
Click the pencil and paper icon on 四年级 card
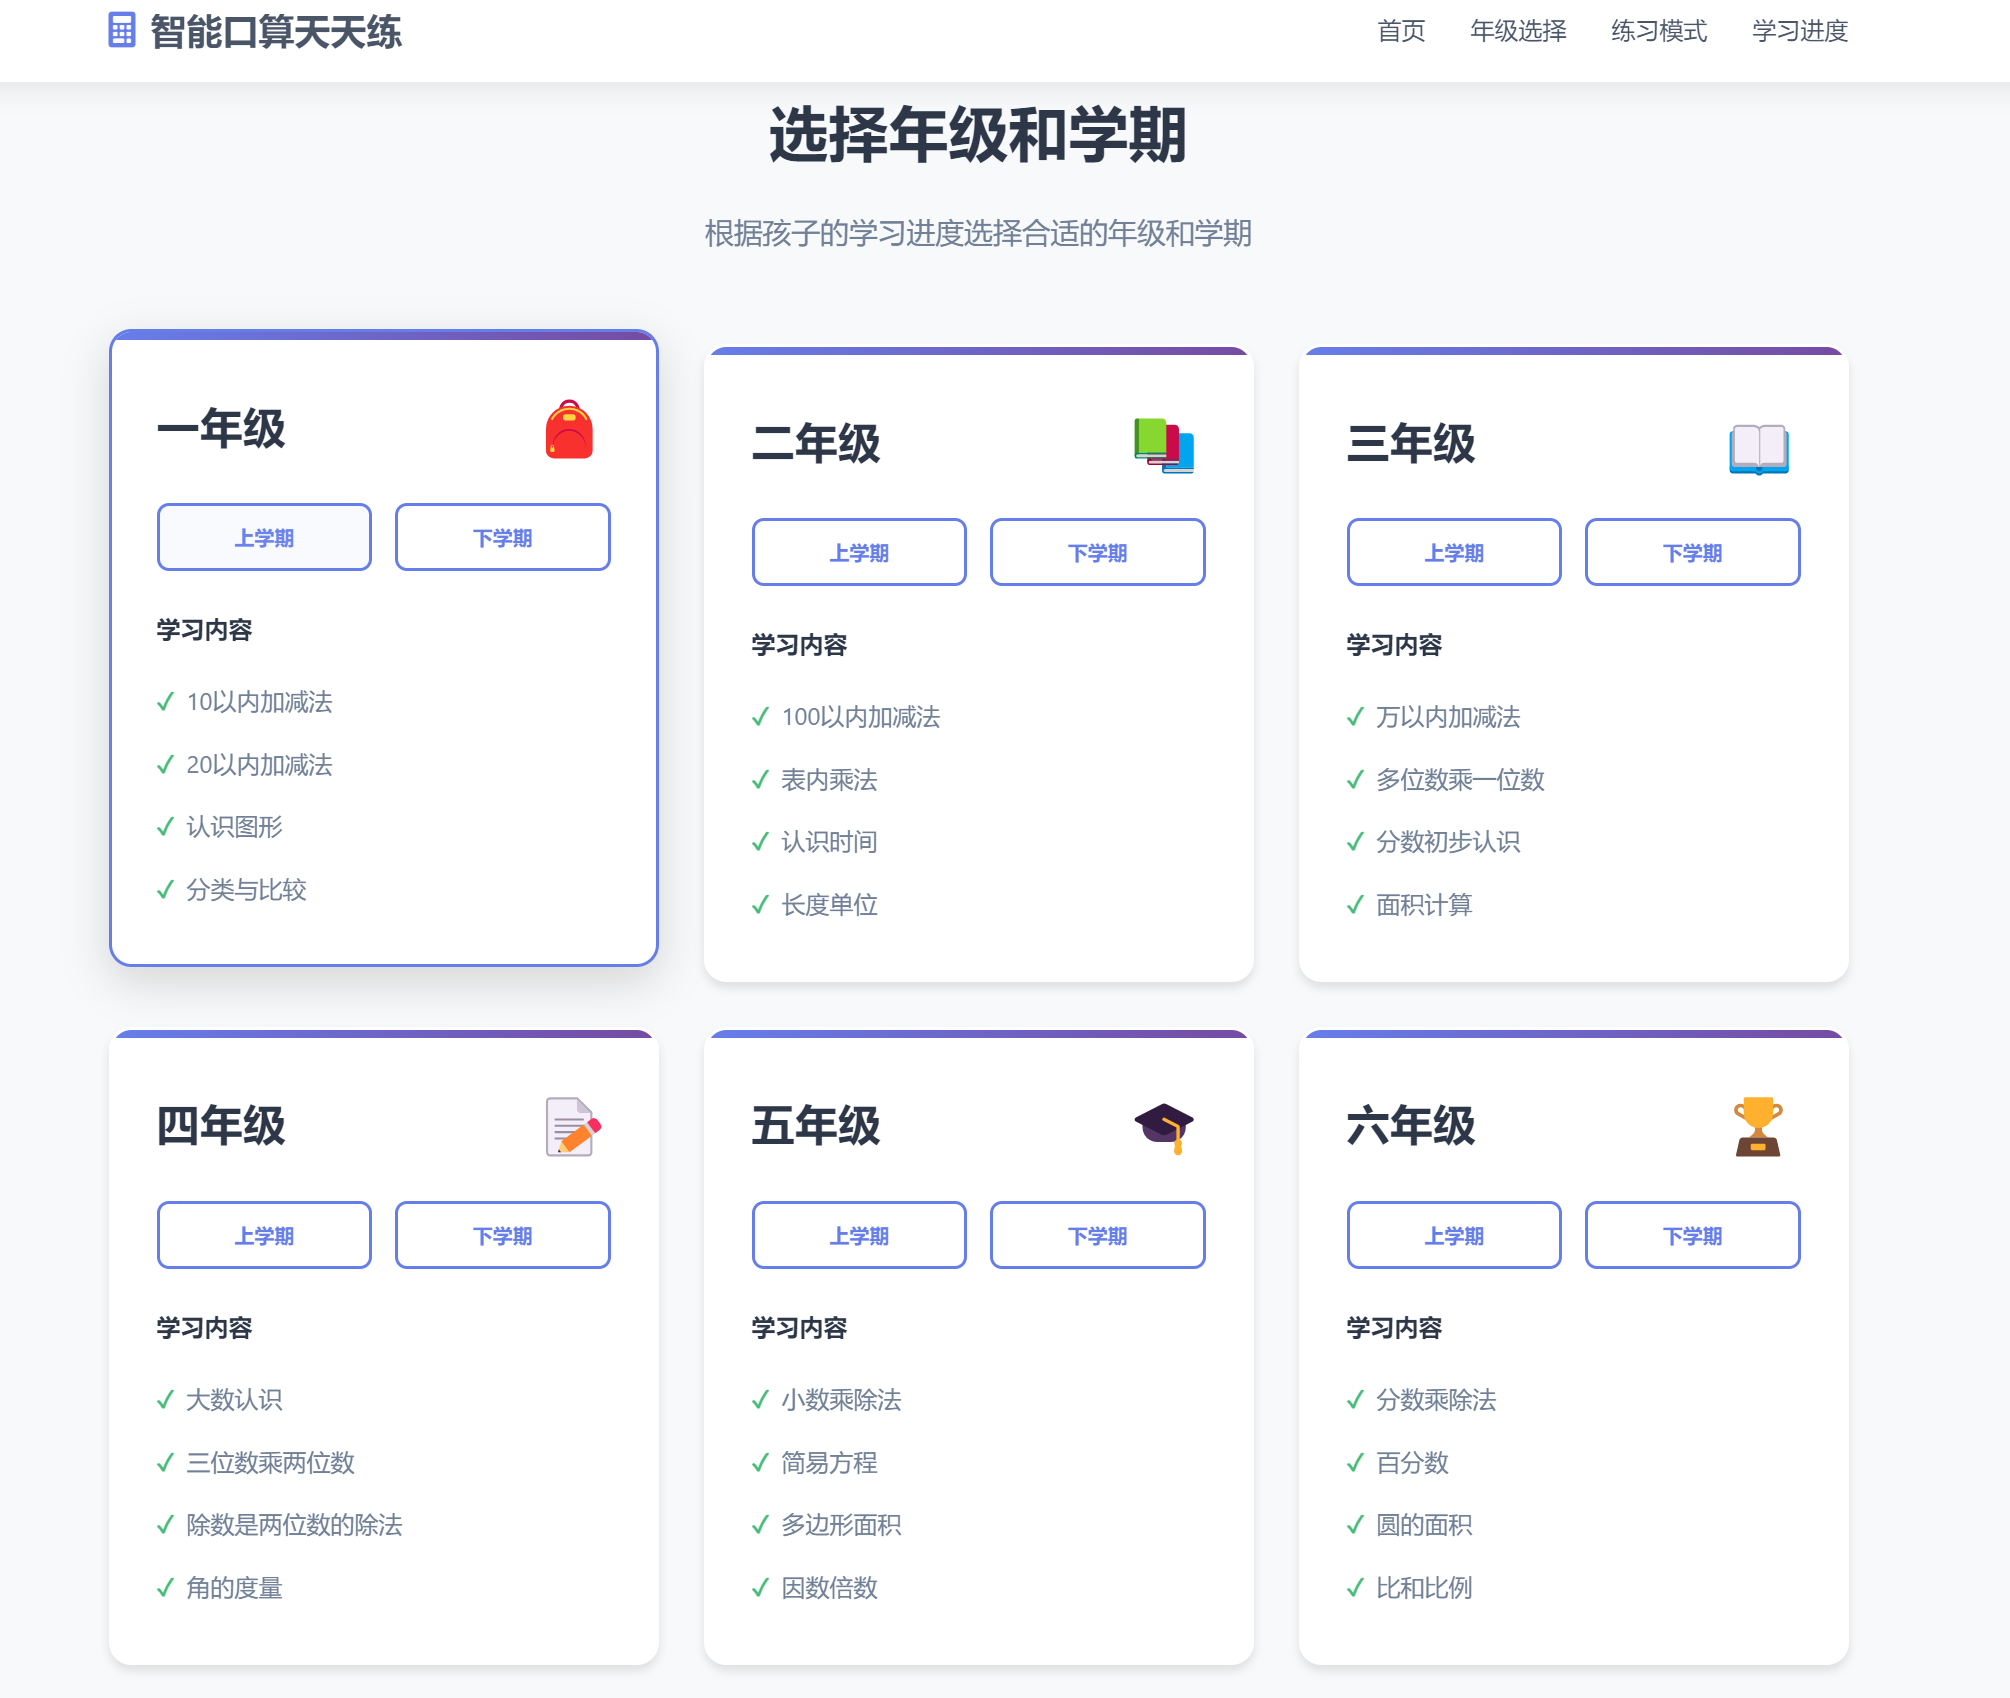click(571, 1126)
